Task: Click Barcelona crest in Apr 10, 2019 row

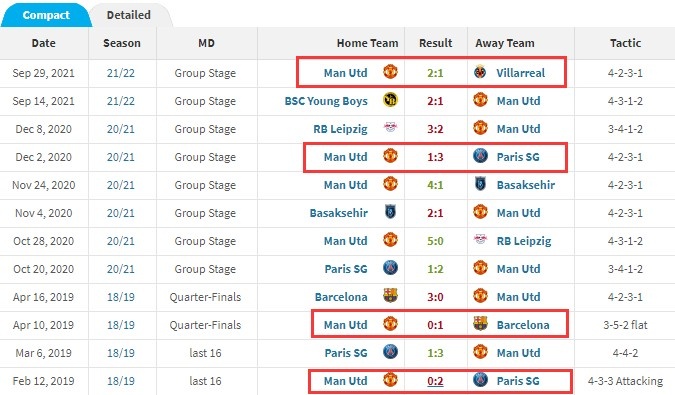Action: (480, 324)
